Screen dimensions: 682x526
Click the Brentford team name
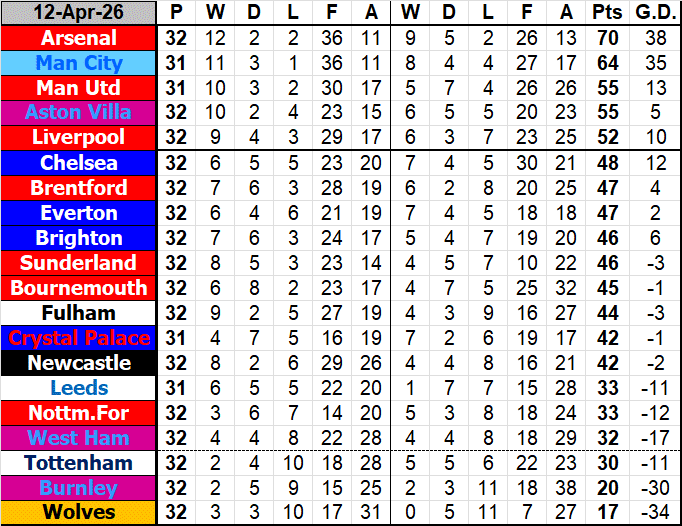point(79,188)
